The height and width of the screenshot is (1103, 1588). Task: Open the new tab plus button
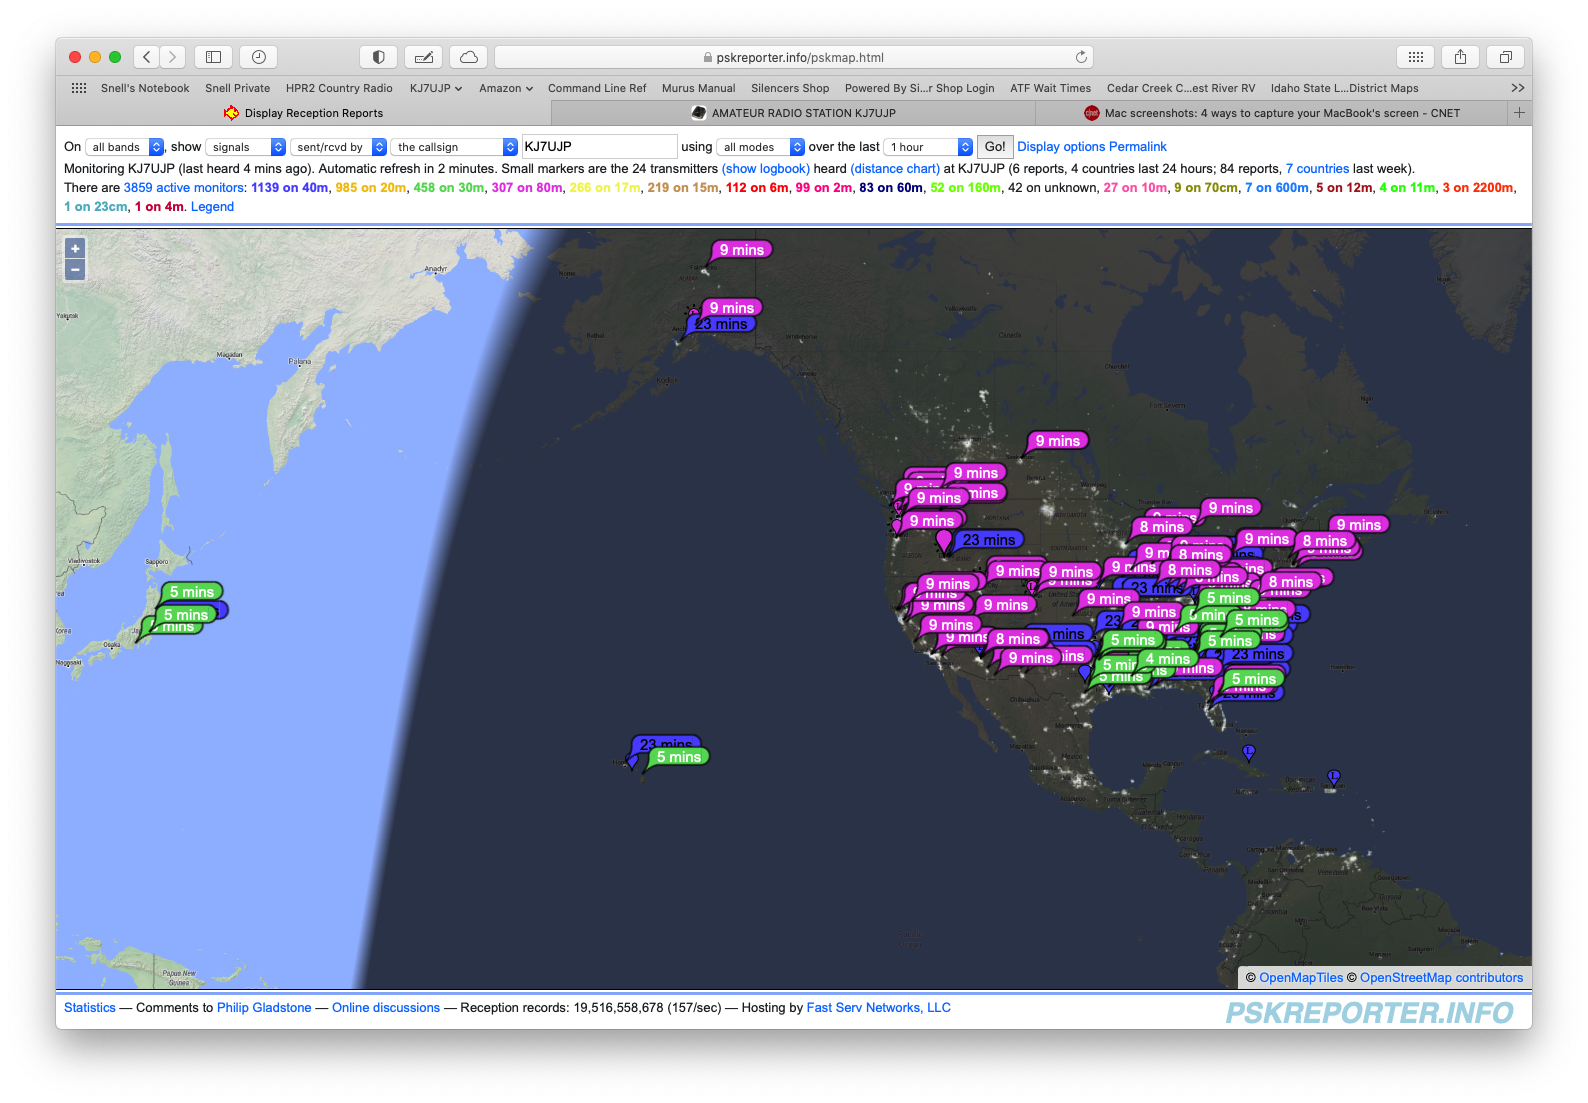(1519, 113)
